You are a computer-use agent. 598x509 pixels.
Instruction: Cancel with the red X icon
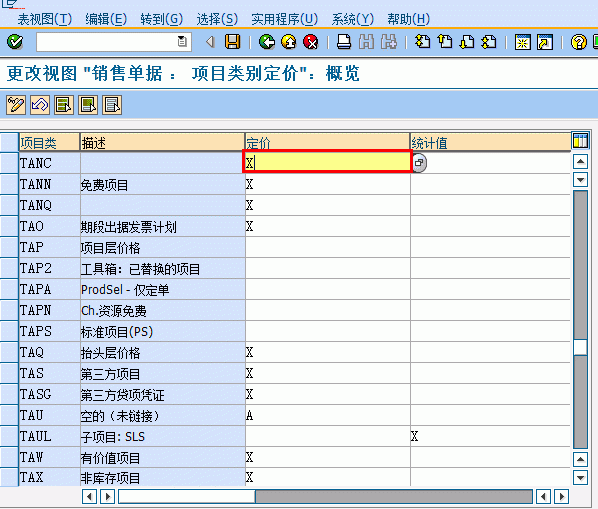click(x=311, y=42)
